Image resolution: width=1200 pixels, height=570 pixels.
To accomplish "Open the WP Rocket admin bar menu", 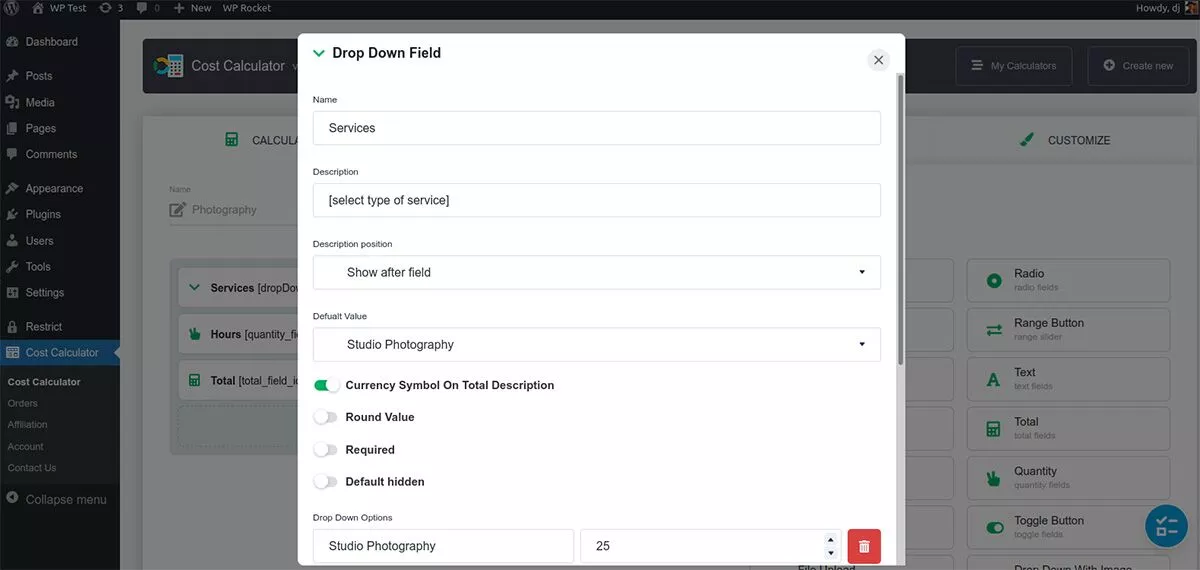I will pyautogui.click(x=246, y=8).
